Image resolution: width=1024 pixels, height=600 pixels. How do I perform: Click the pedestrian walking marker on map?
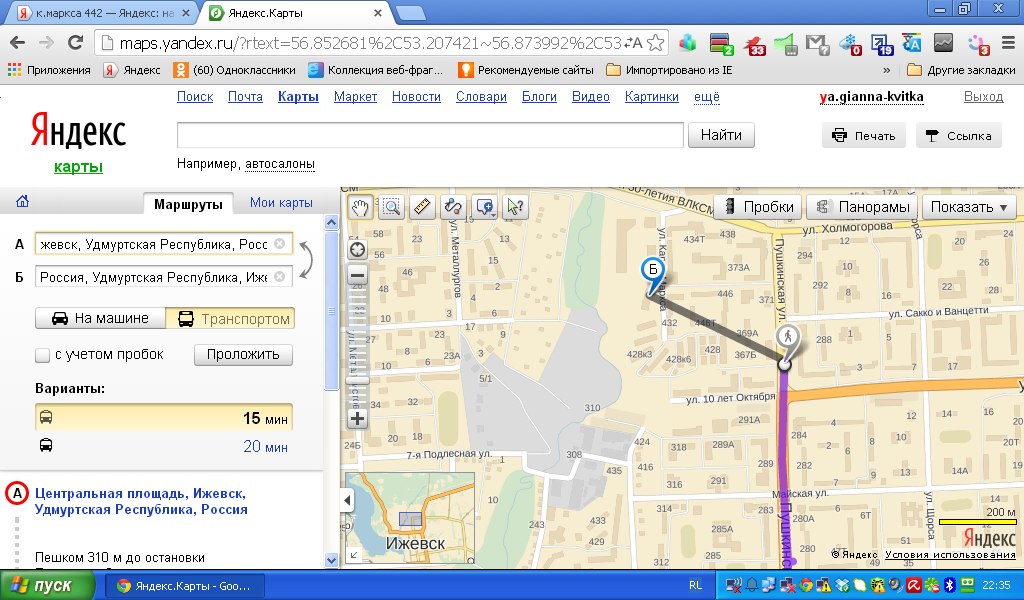(787, 344)
